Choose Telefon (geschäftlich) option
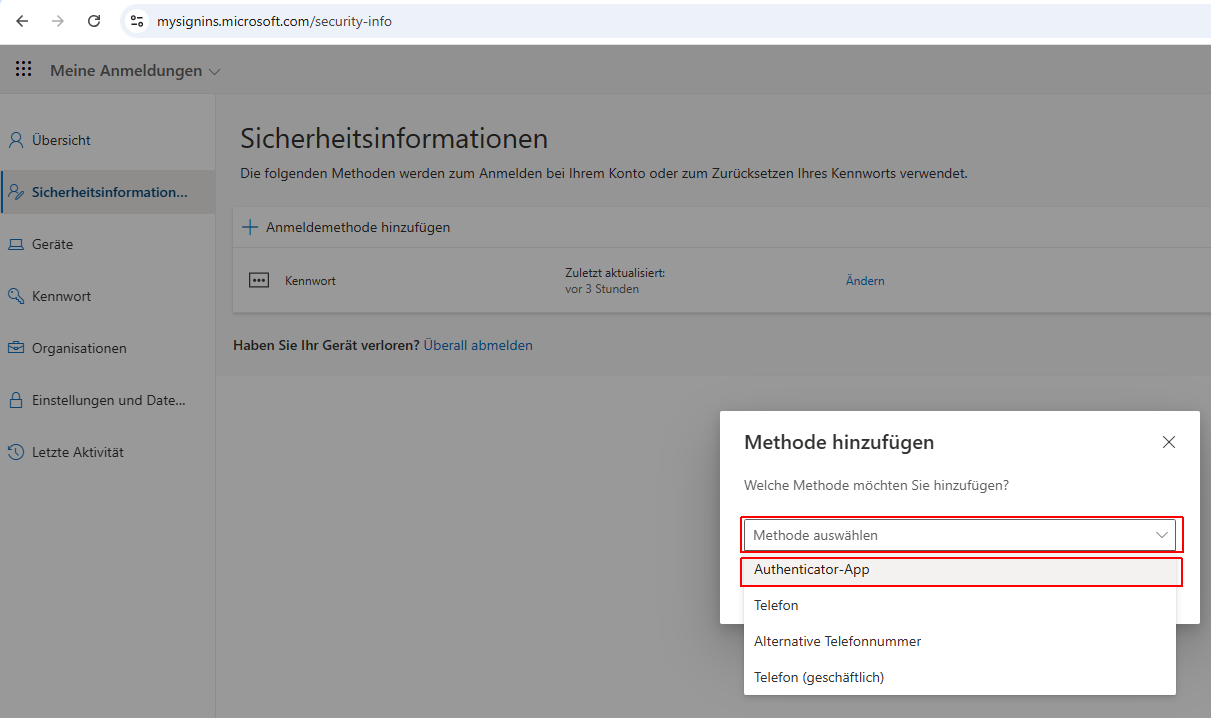 coord(960,677)
